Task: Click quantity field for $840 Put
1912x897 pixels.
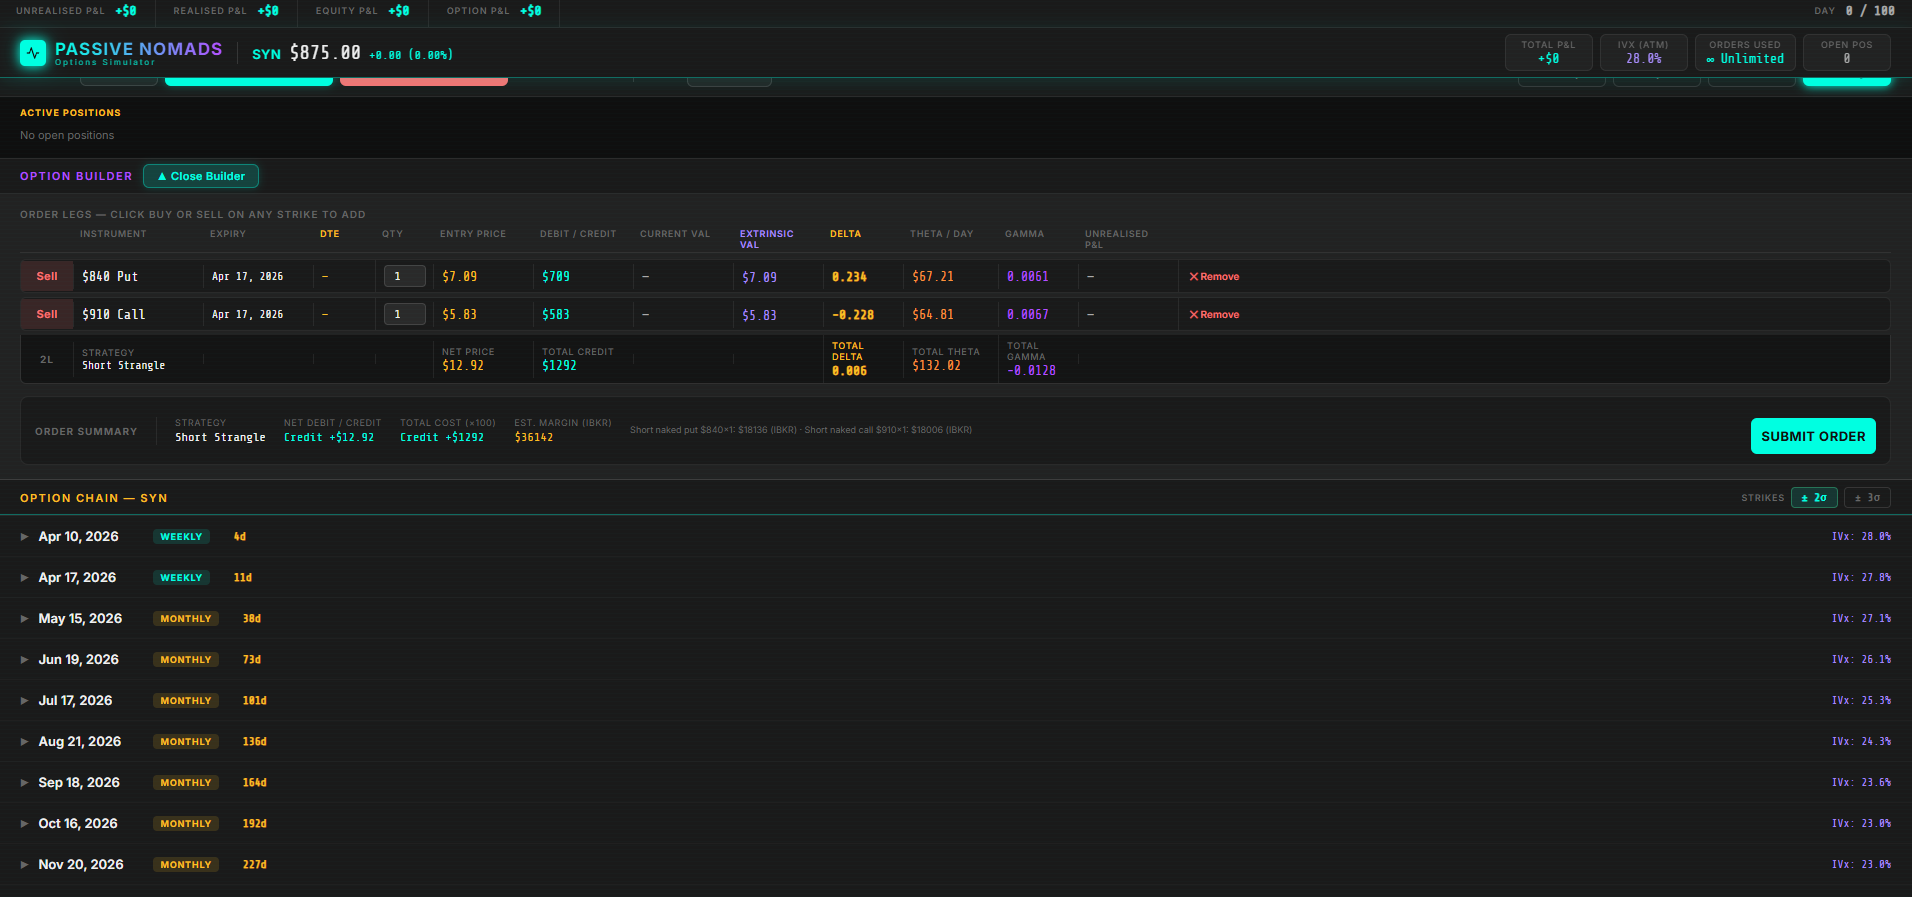Action: pos(405,276)
